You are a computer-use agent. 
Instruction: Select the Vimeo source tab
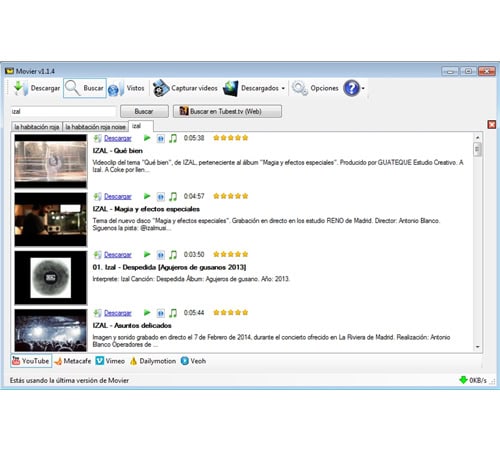[x=110, y=361]
